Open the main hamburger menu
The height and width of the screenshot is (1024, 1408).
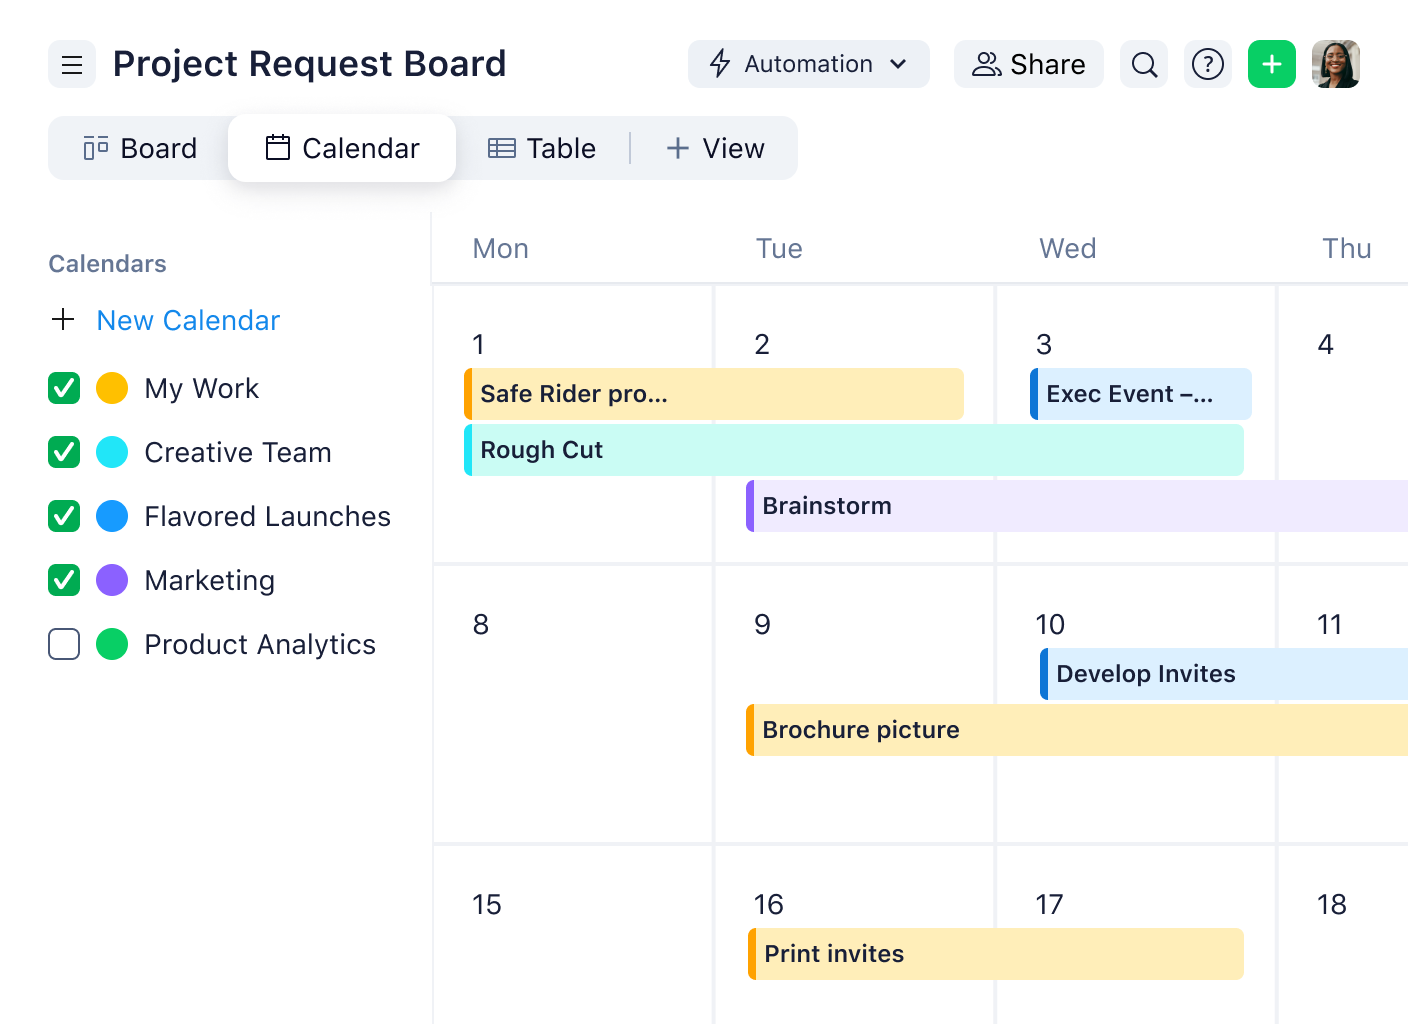[x=71, y=64]
